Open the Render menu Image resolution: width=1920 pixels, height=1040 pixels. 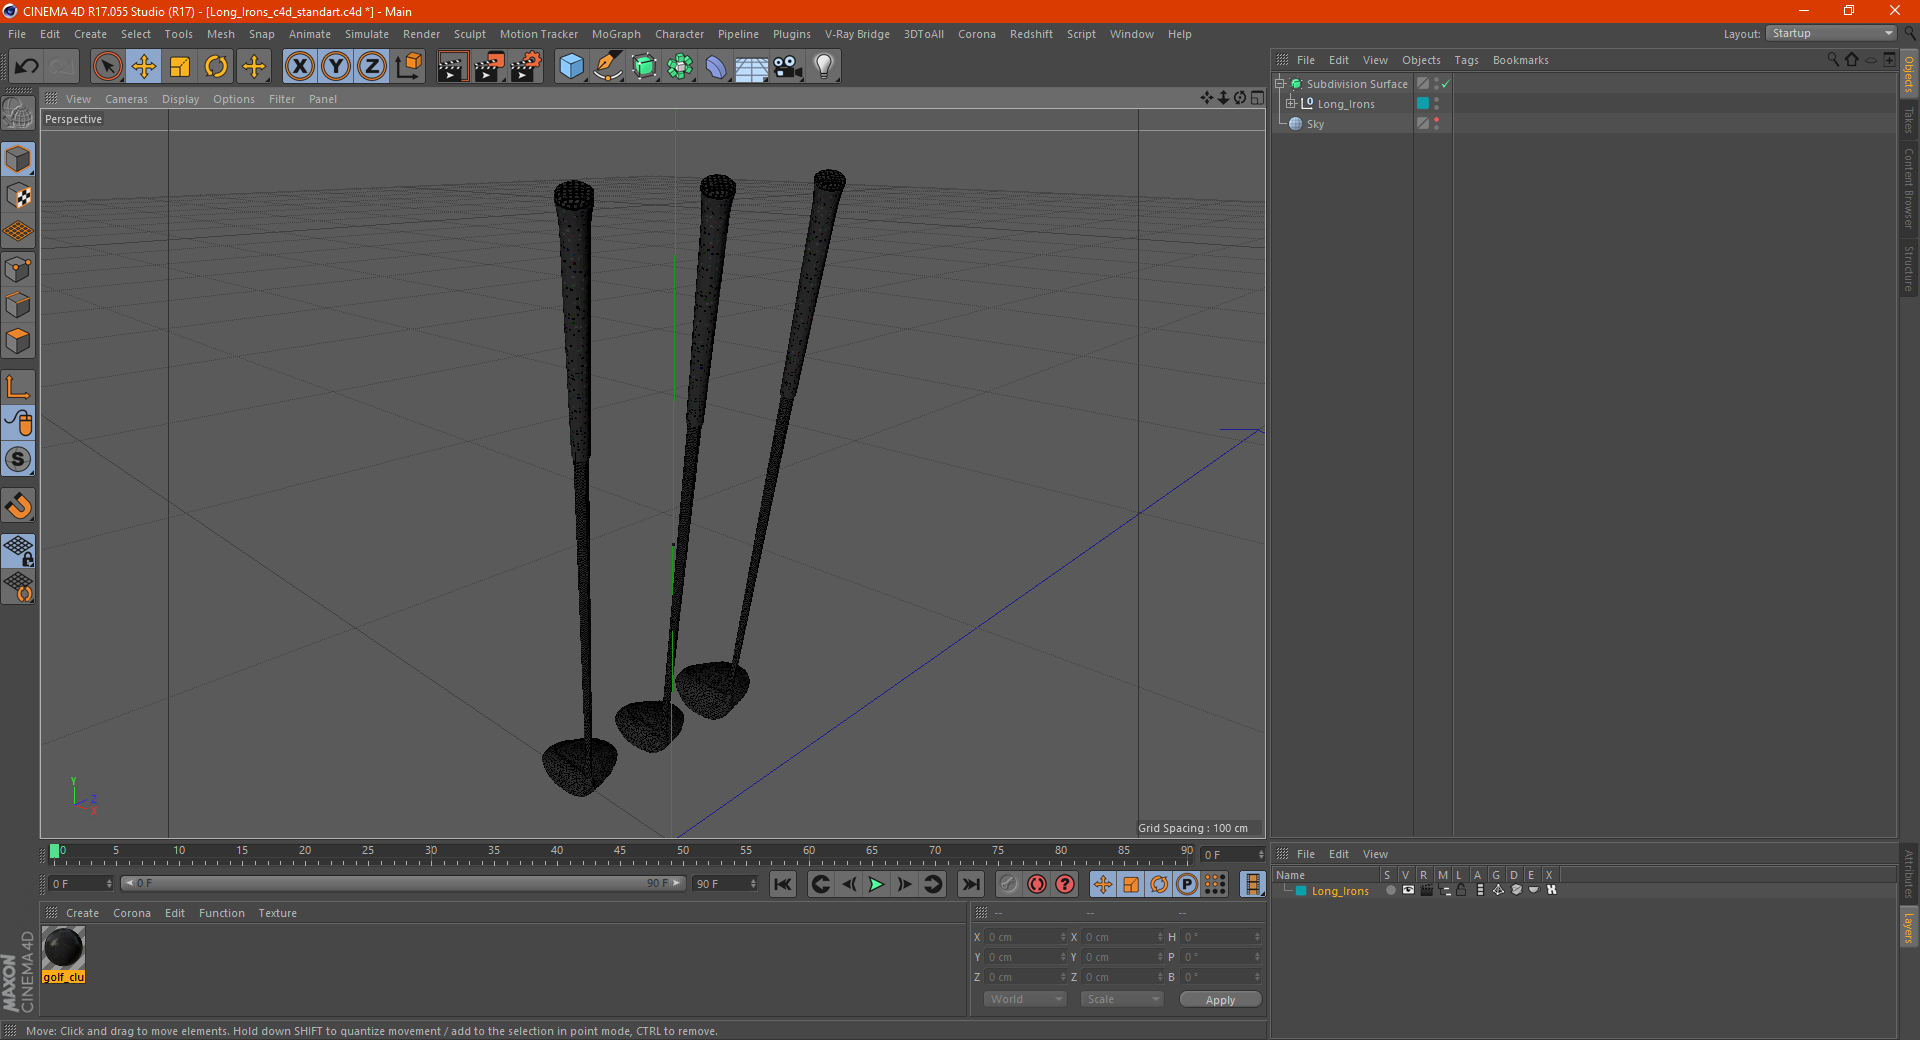tap(421, 34)
